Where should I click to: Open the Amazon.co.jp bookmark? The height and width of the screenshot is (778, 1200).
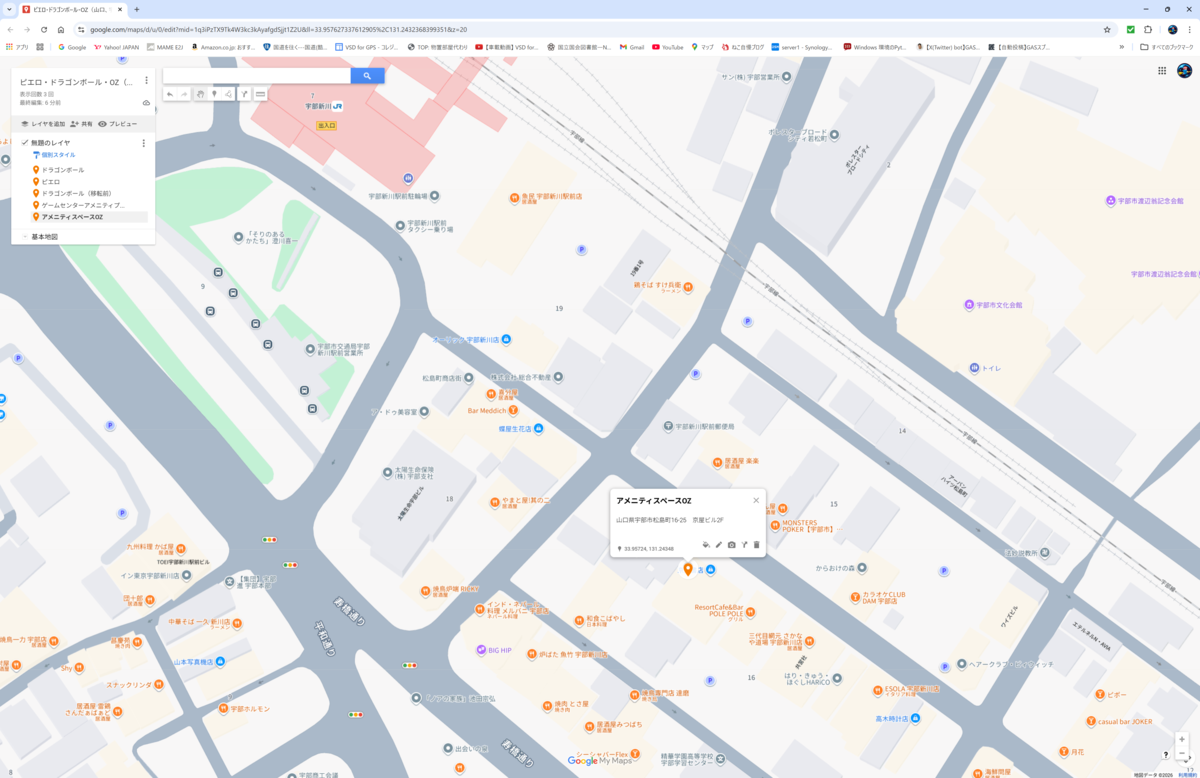point(223,47)
